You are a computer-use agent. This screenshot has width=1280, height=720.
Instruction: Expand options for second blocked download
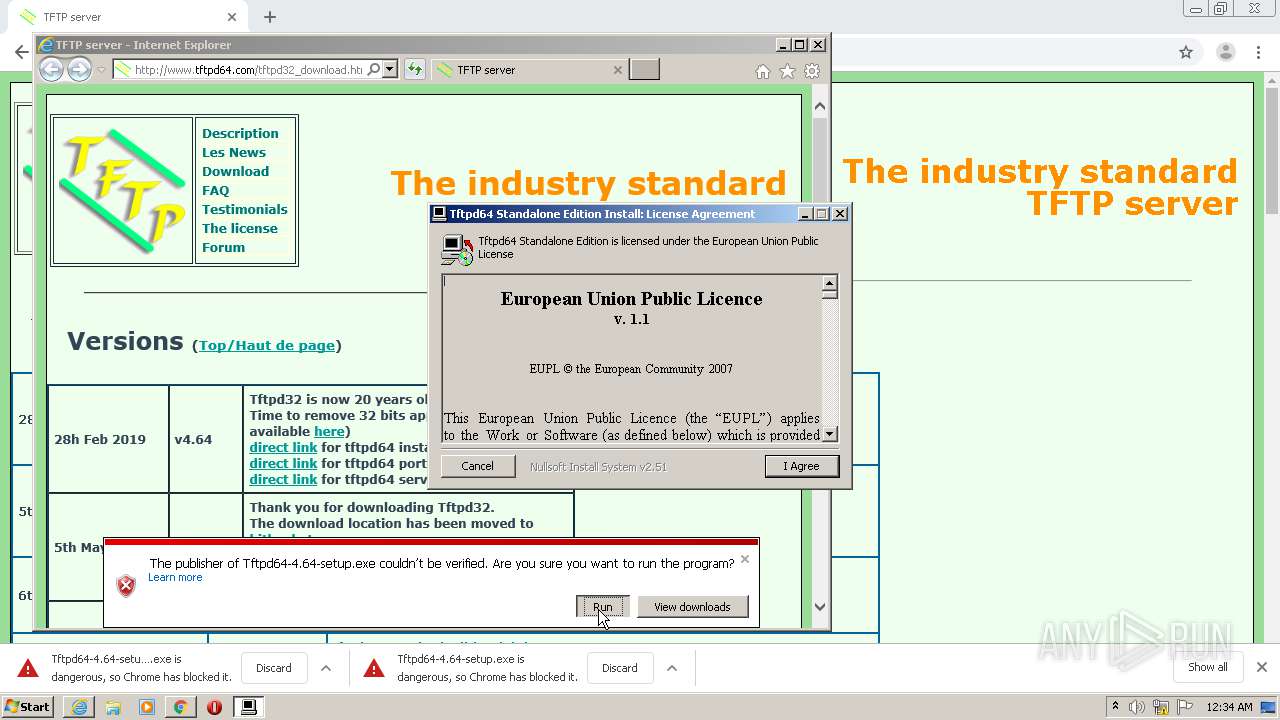pyautogui.click(x=672, y=668)
